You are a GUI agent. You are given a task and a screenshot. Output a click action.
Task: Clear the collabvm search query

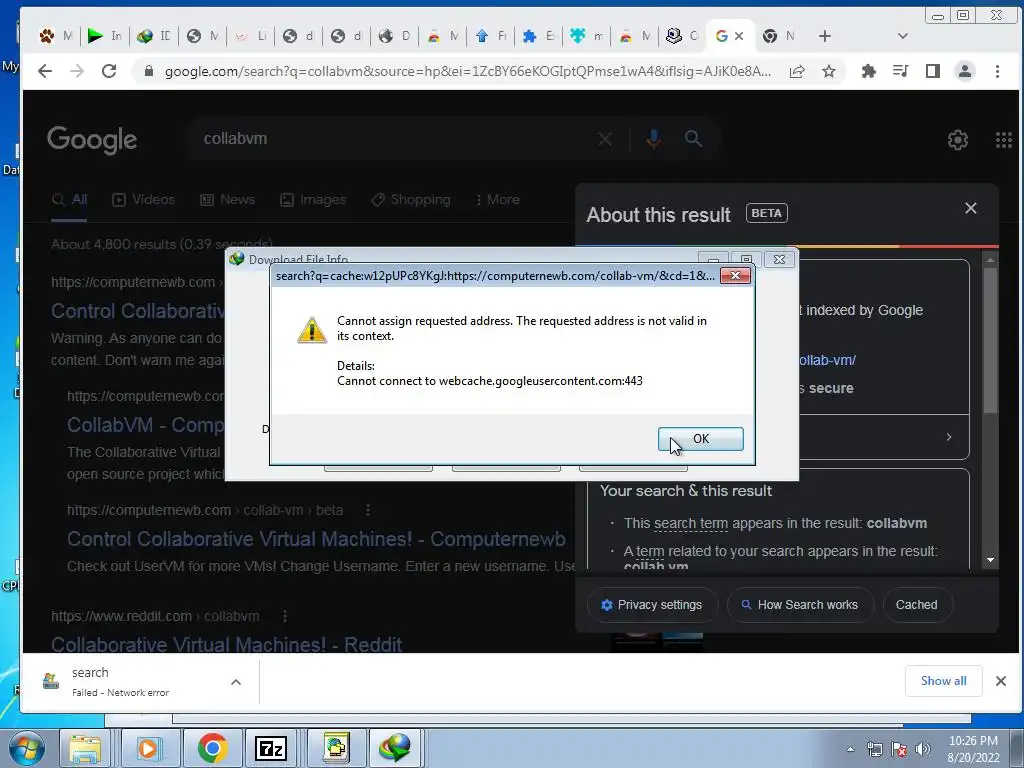(605, 138)
